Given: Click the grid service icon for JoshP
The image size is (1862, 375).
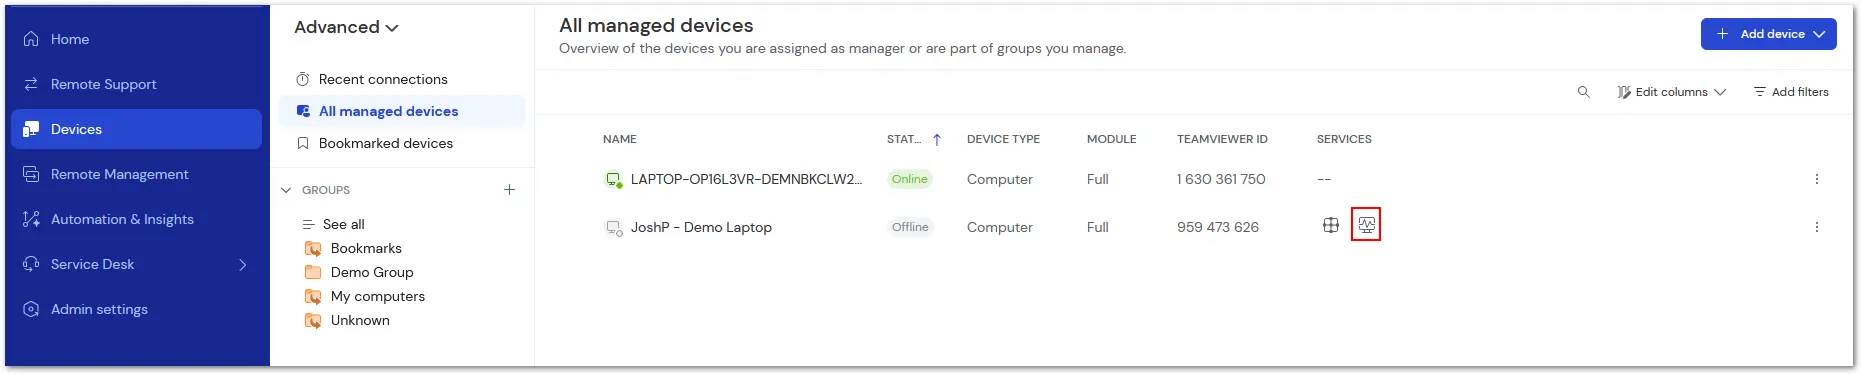Looking at the screenshot, I should [x=1330, y=225].
